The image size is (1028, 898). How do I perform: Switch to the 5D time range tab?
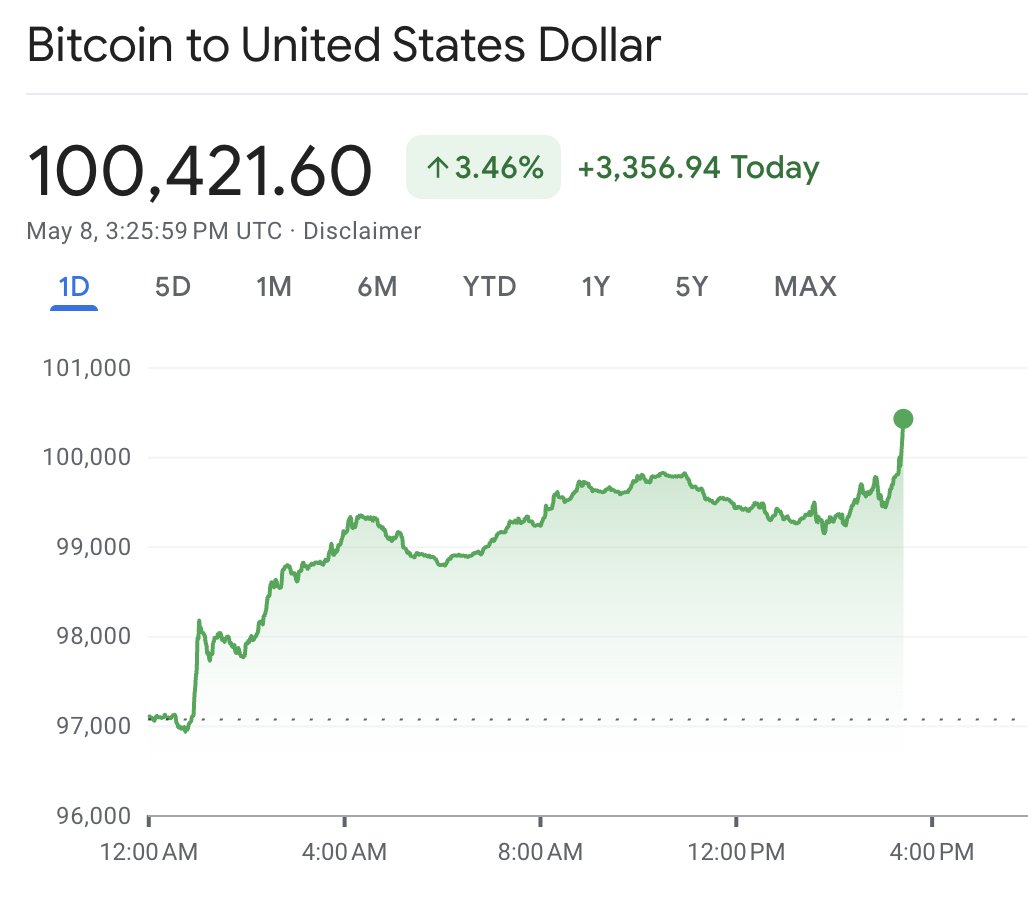(x=172, y=287)
